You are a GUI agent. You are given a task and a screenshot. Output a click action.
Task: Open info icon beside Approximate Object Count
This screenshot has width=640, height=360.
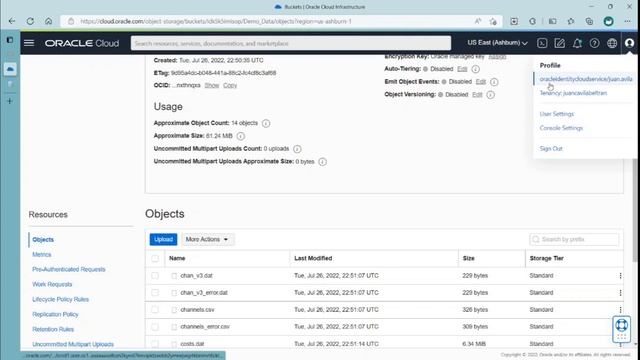(x=266, y=123)
